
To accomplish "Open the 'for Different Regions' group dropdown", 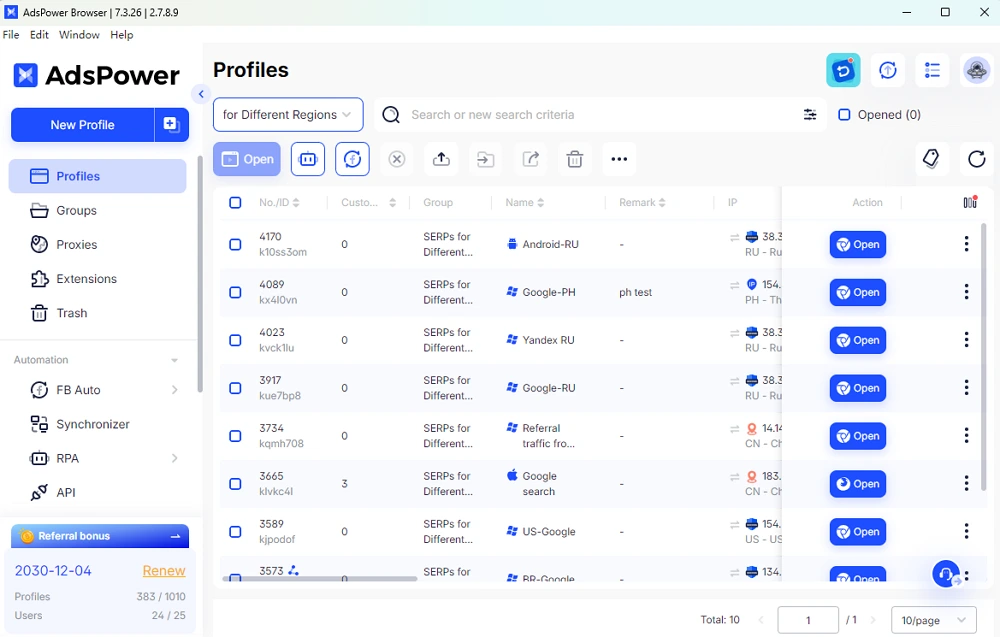I will point(288,115).
